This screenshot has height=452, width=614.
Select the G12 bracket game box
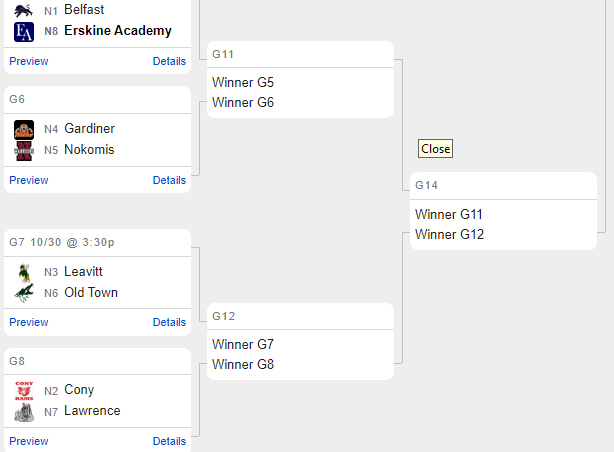300,342
